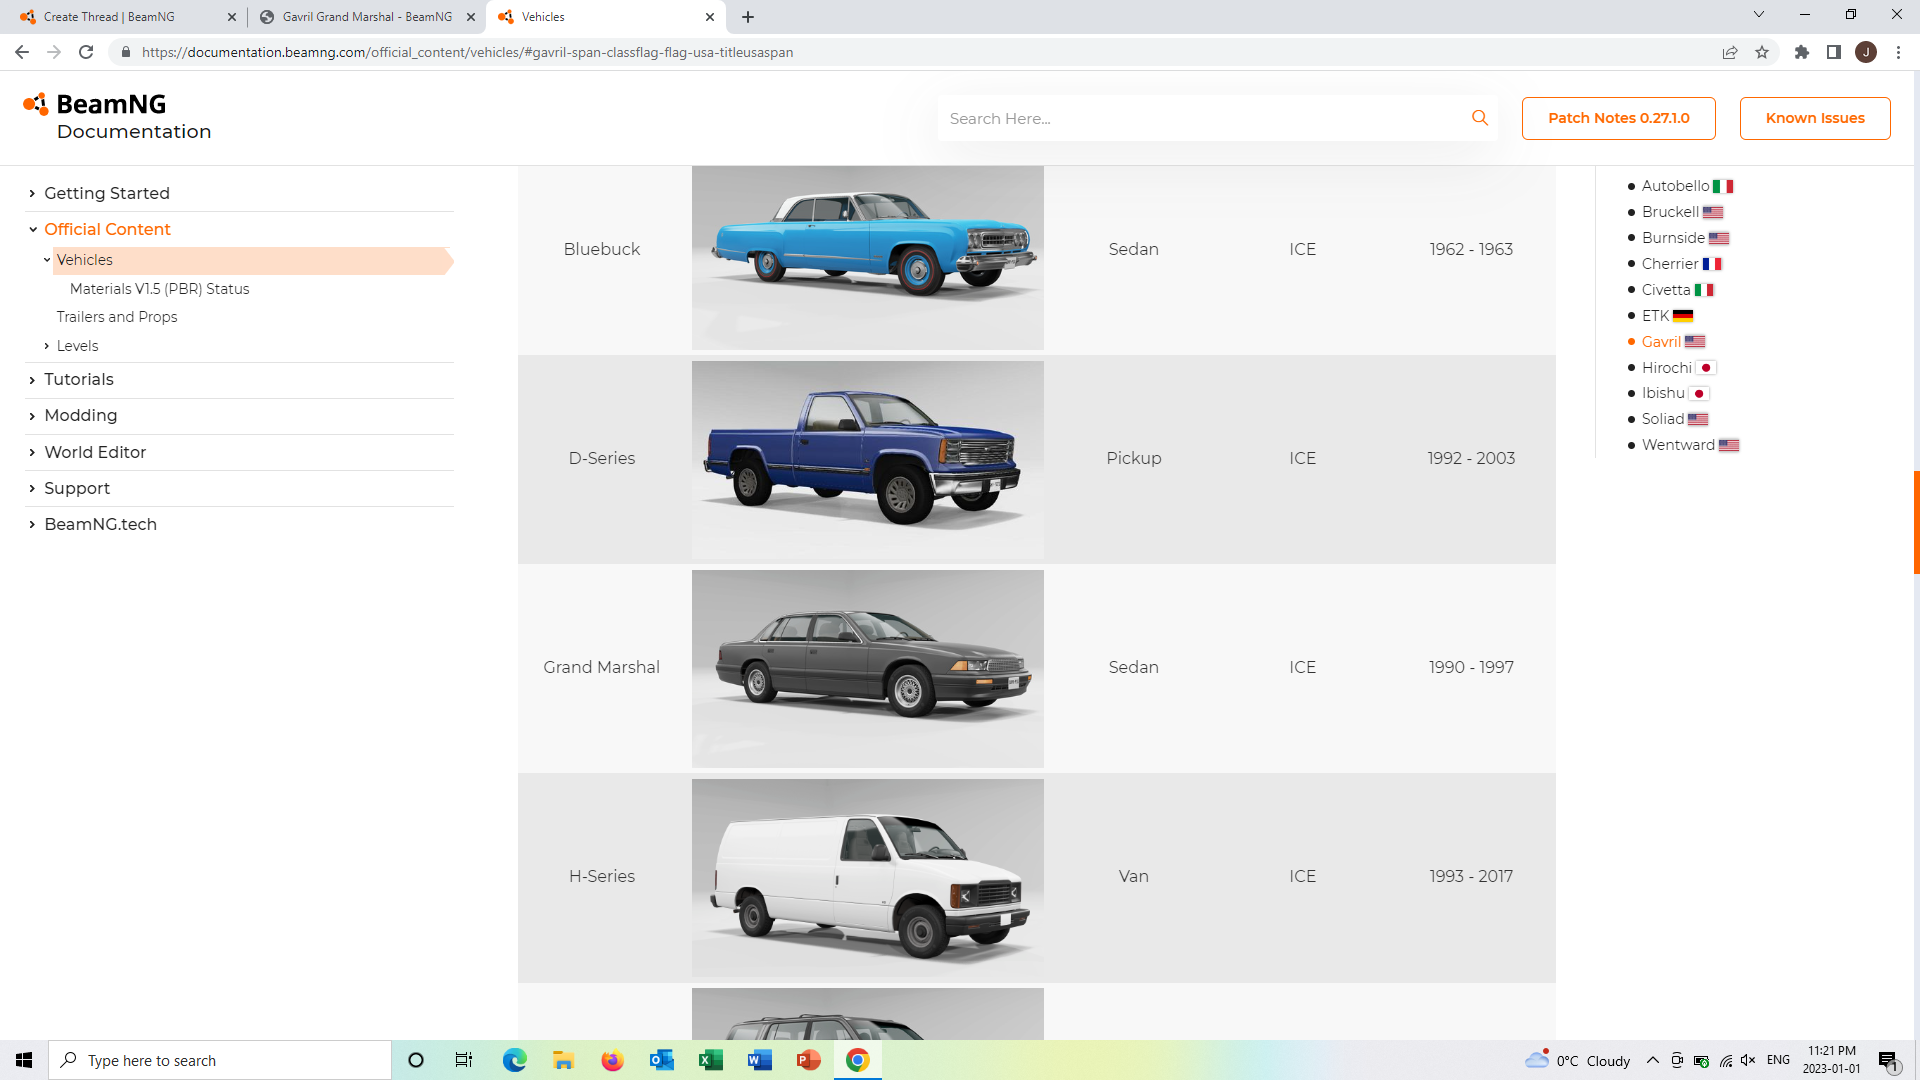Open Grand Marshal sedan thumbnail
Image resolution: width=1920 pixels, height=1080 pixels.
[867, 668]
